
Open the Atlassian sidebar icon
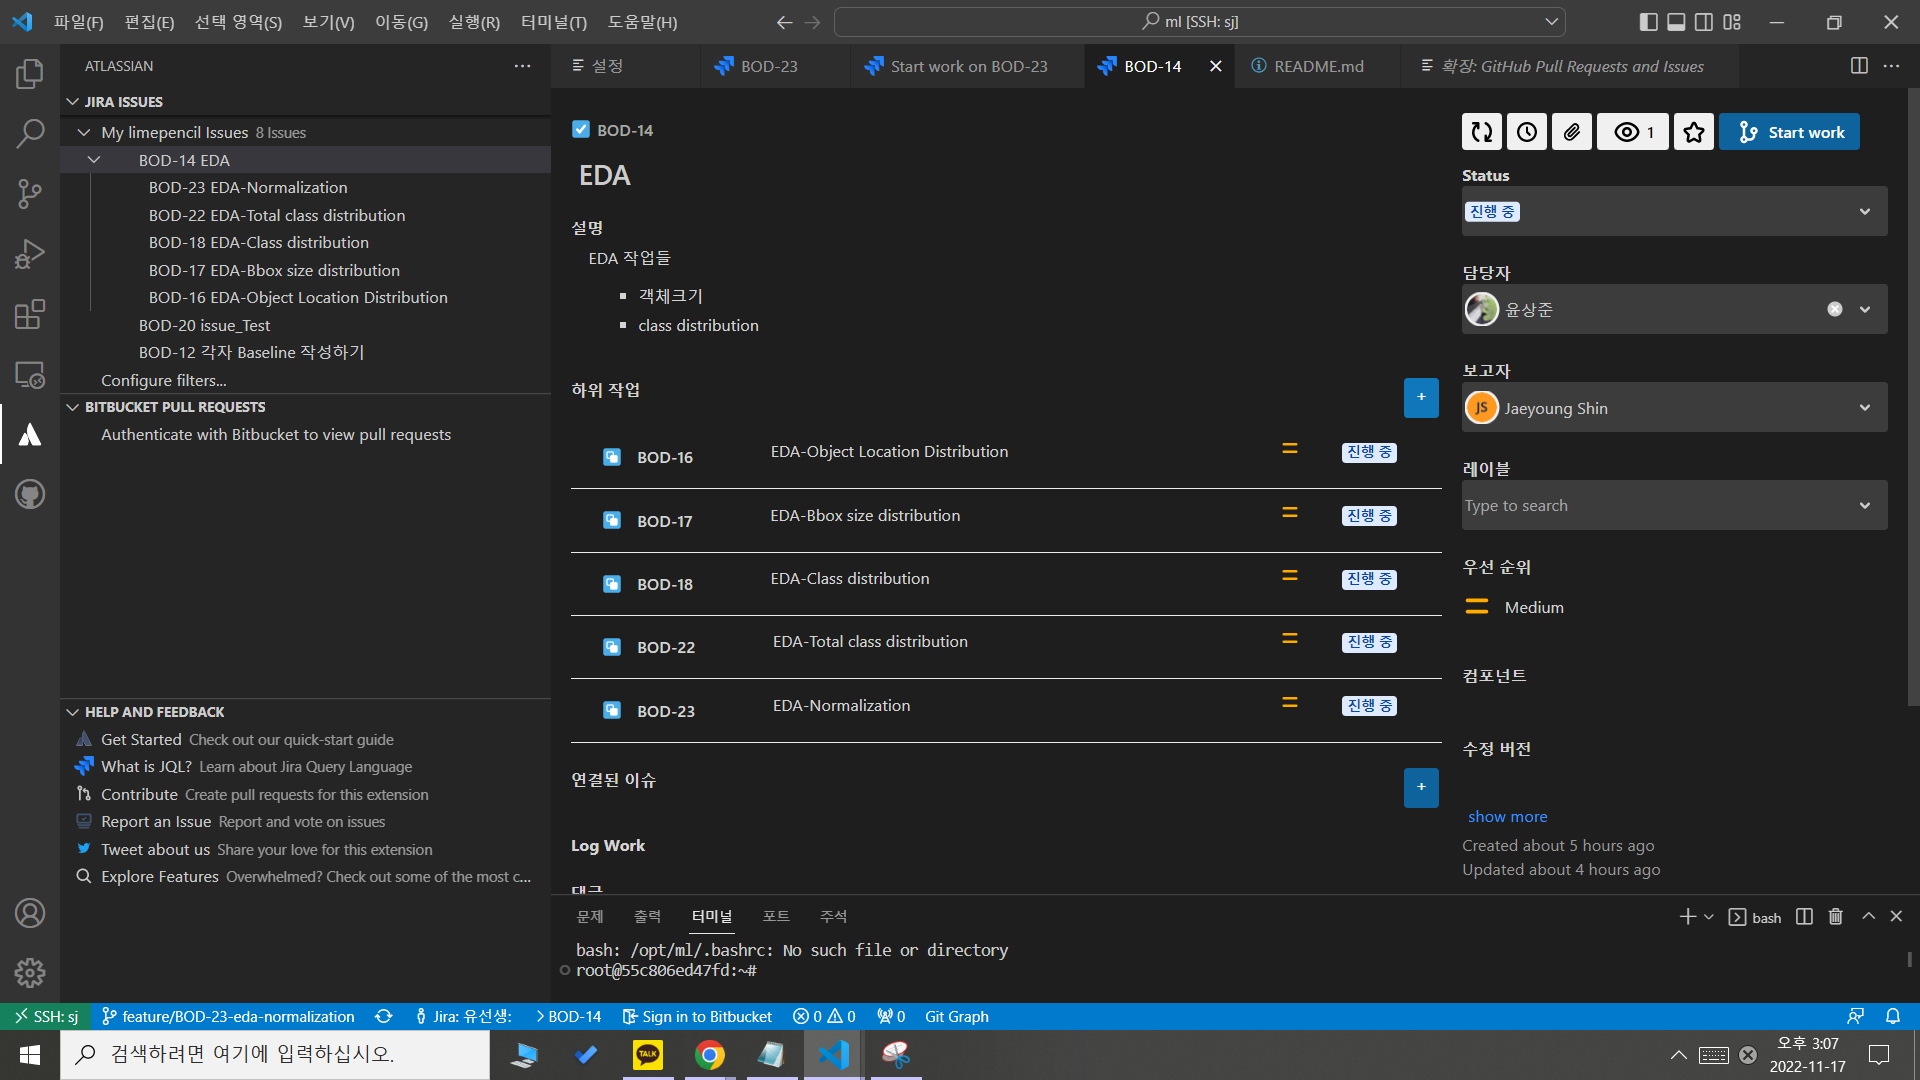(x=30, y=434)
